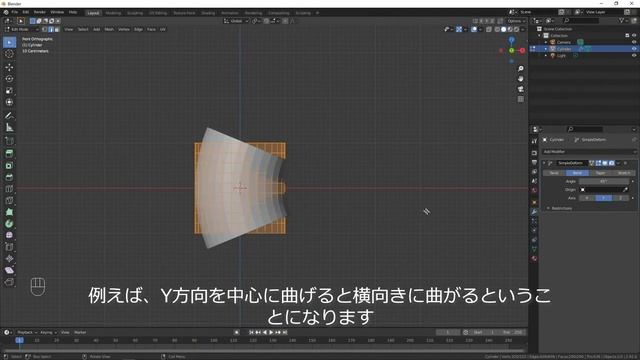The width and height of the screenshot is (640, 360).
Task: Toggle camera view icon in viewport
Action: 520,89
